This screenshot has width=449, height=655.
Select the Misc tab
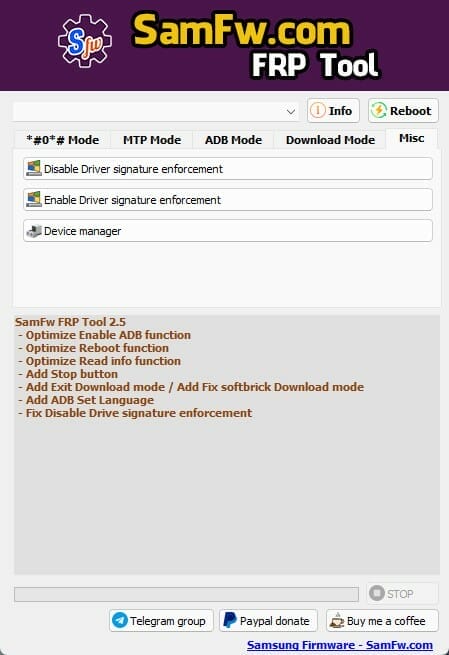[411, 138]
